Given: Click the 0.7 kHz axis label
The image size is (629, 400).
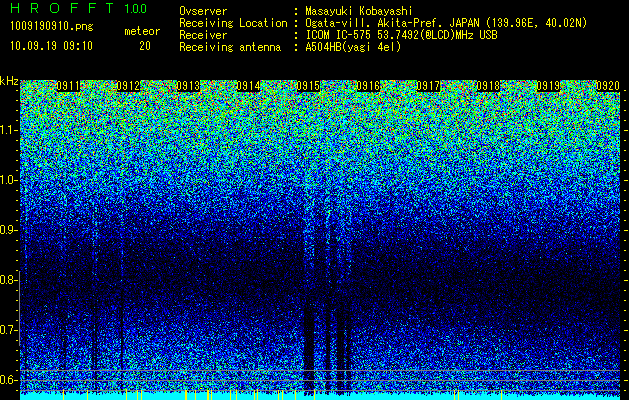Looking at the screenshot, I should (9, 330).
